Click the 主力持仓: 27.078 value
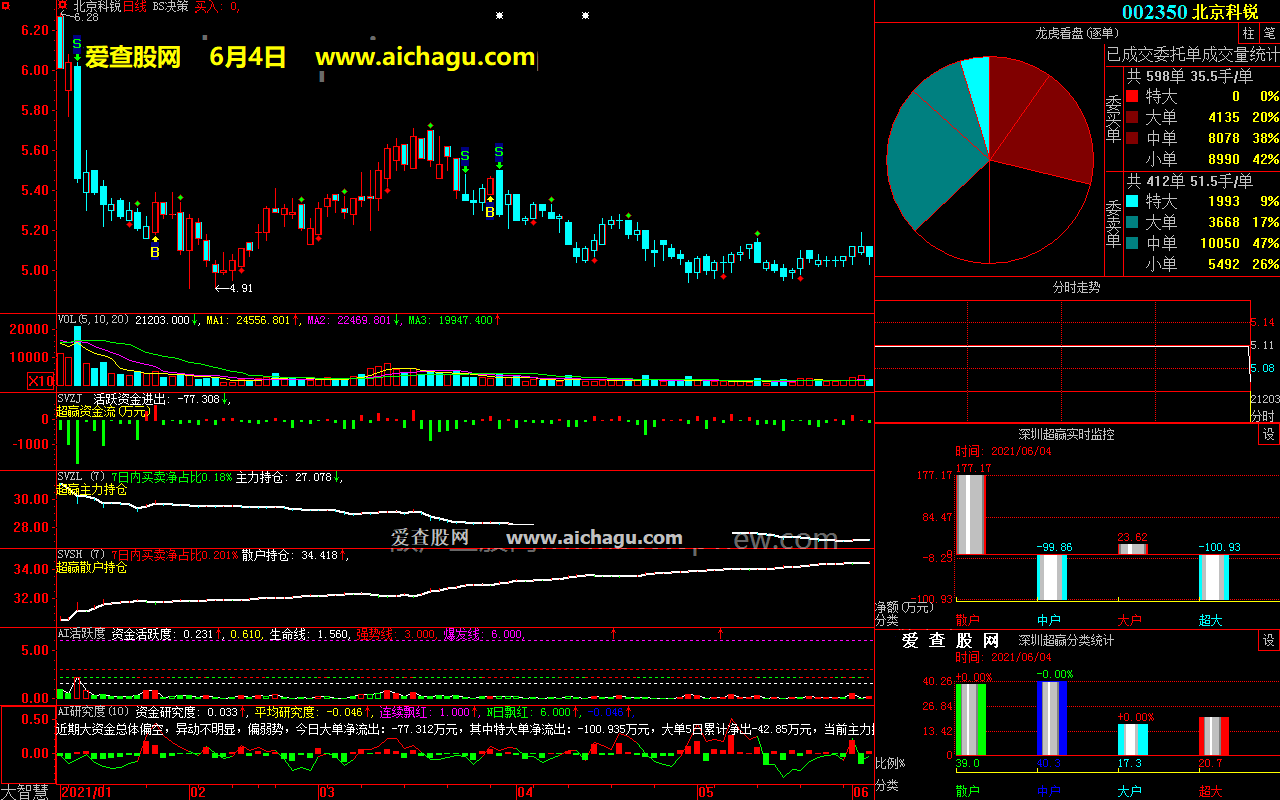The height and width of the screenshot is (800, 1280). [x=288, y=477]
